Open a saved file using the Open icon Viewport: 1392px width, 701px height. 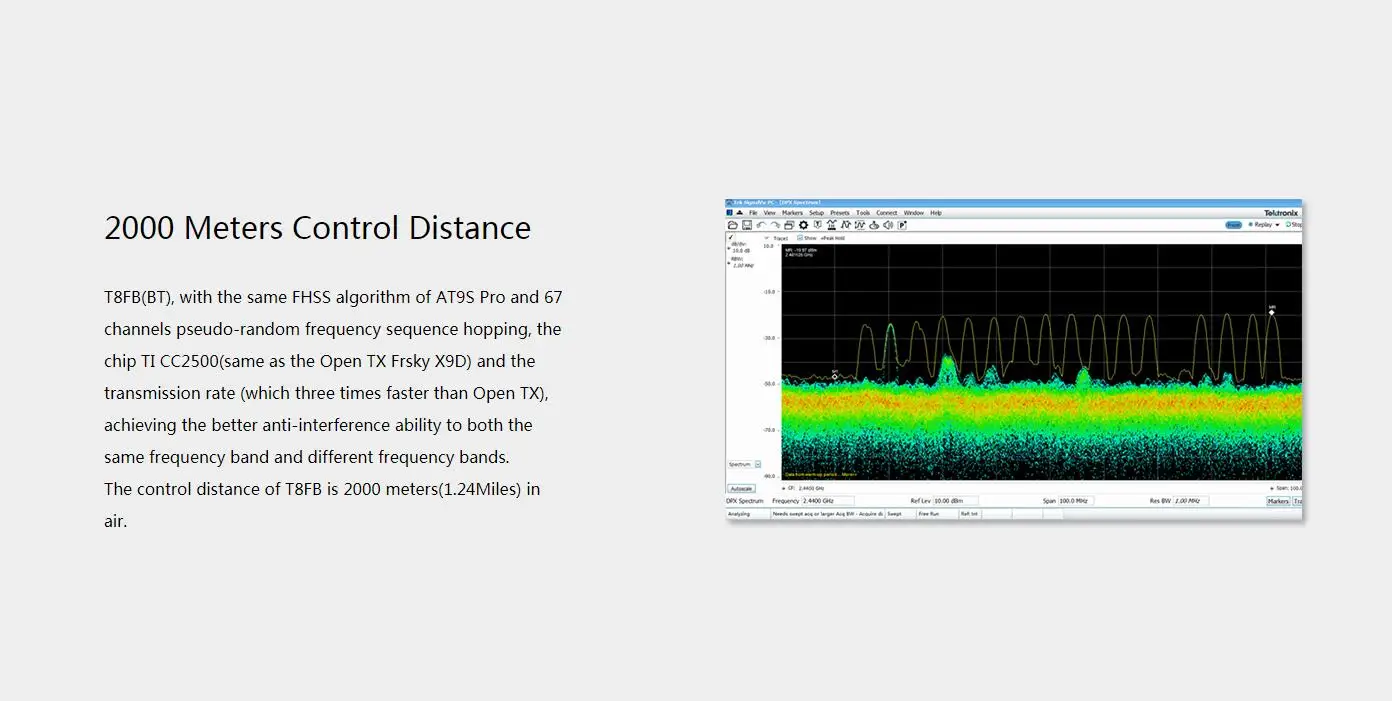(x=731, y=224)
